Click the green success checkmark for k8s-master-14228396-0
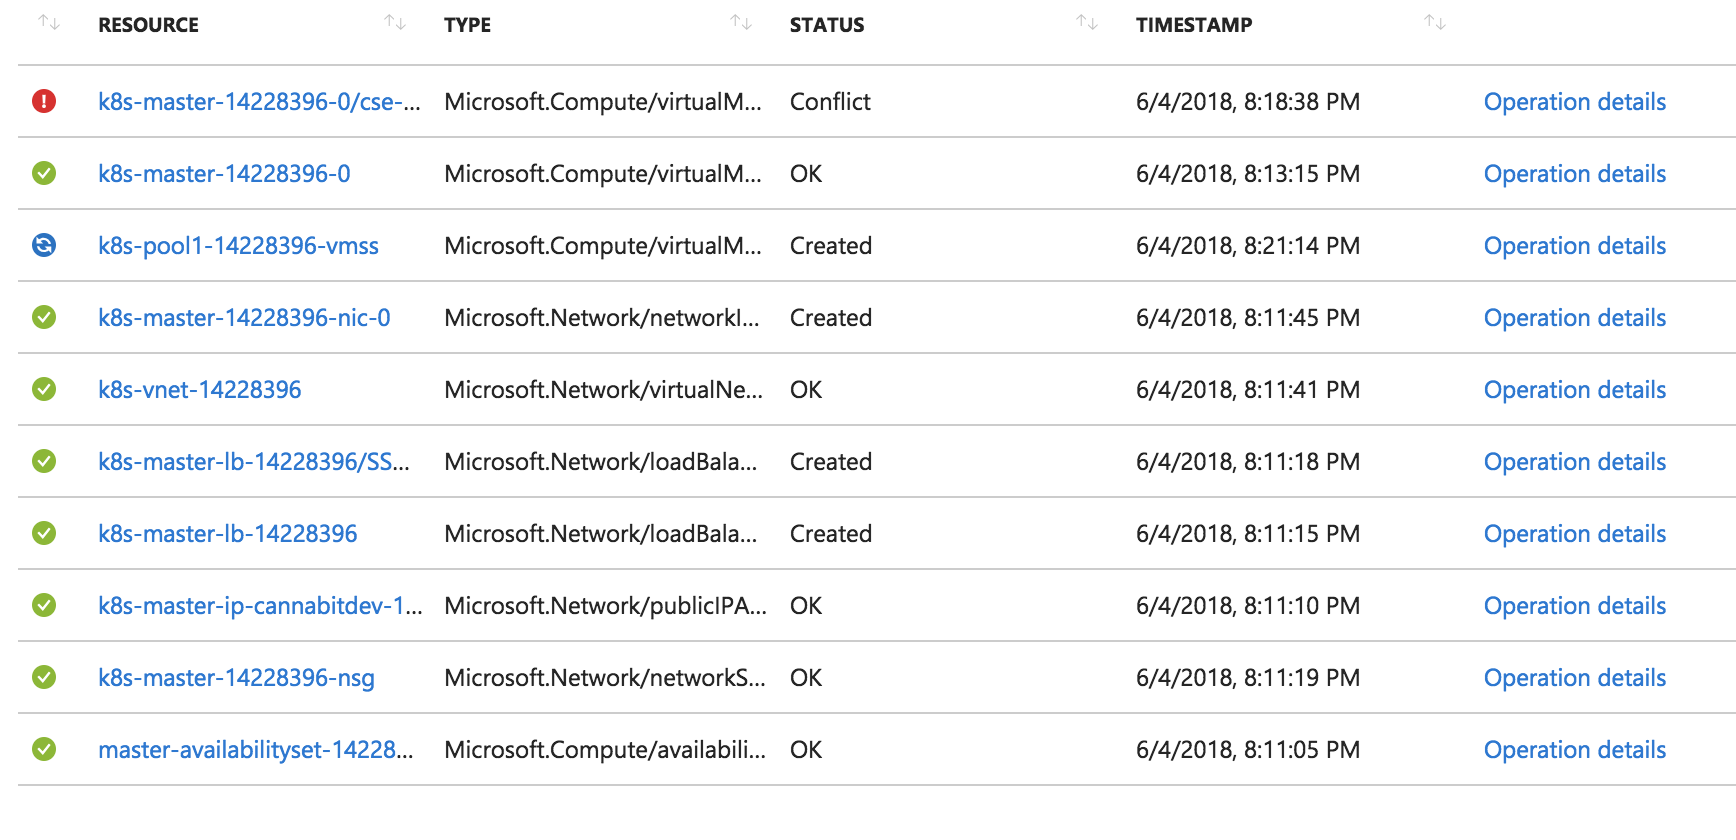Image resolution: width=1736 pixels, height=840 pixels. (x=44, y=173)
